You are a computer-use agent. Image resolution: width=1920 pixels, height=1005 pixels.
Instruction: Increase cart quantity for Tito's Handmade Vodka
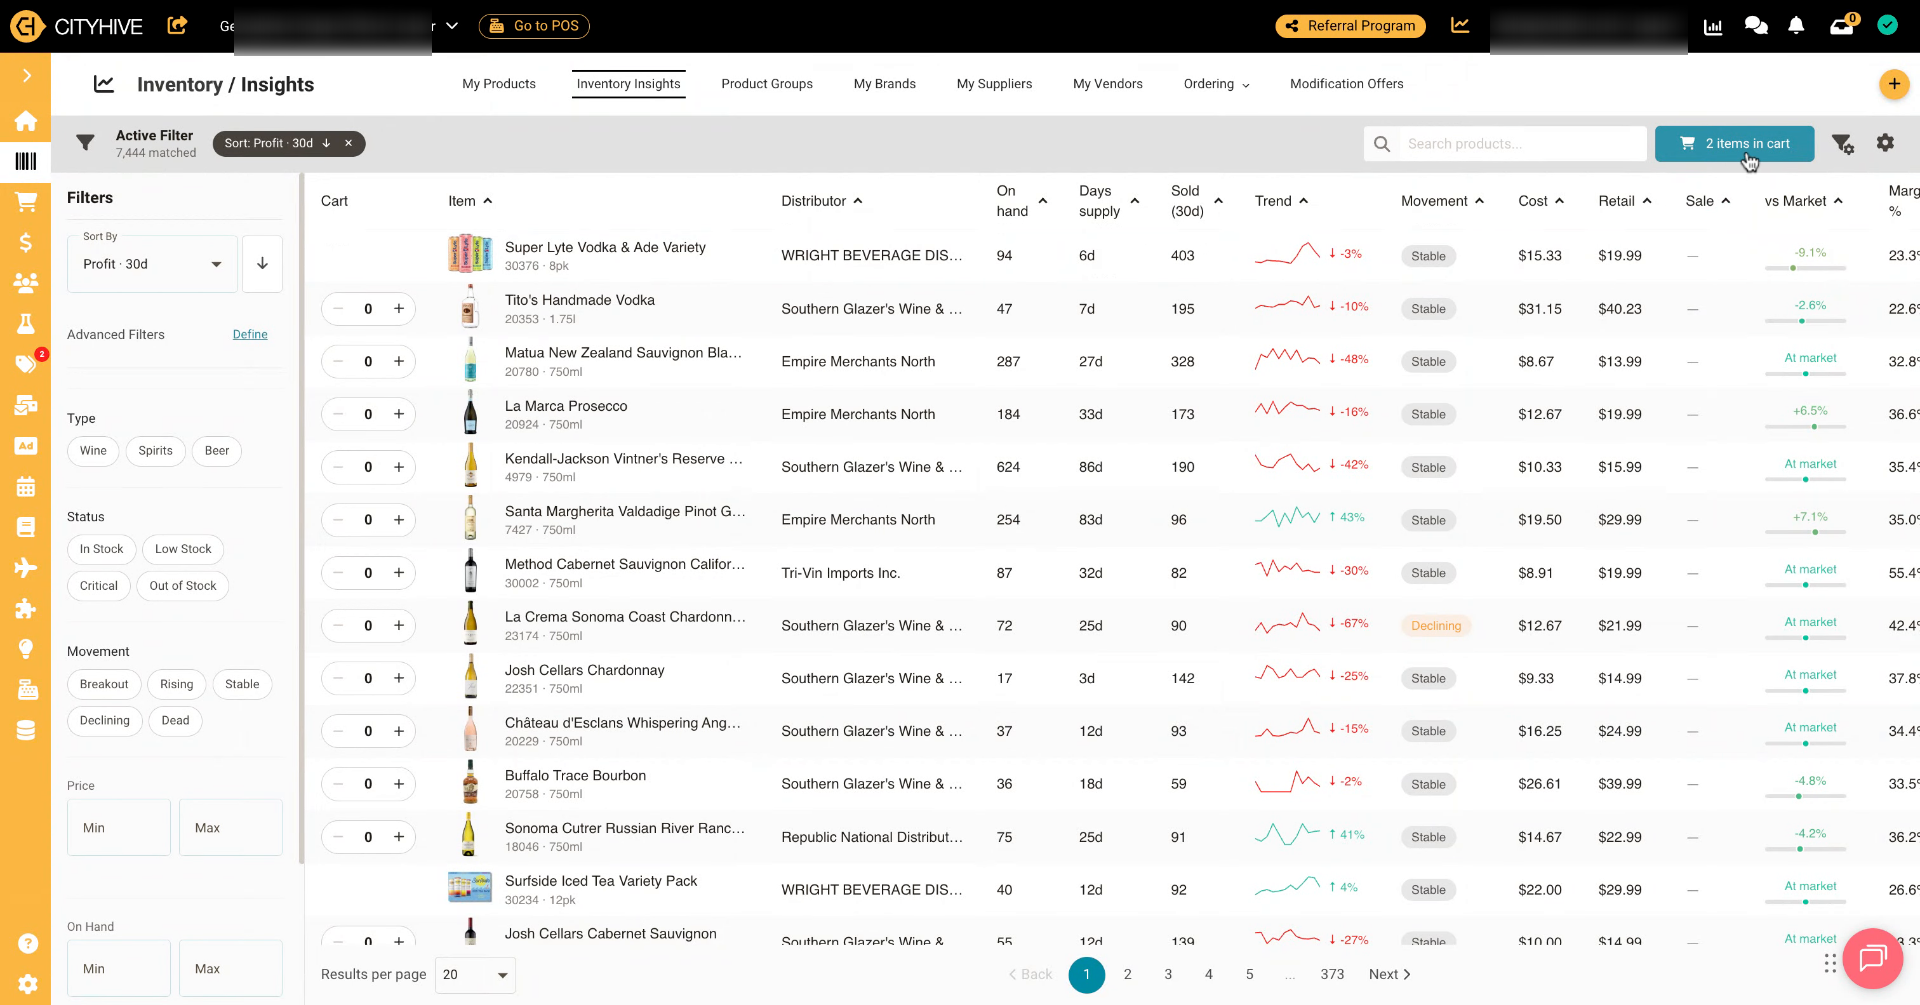(x=399, y=309)
